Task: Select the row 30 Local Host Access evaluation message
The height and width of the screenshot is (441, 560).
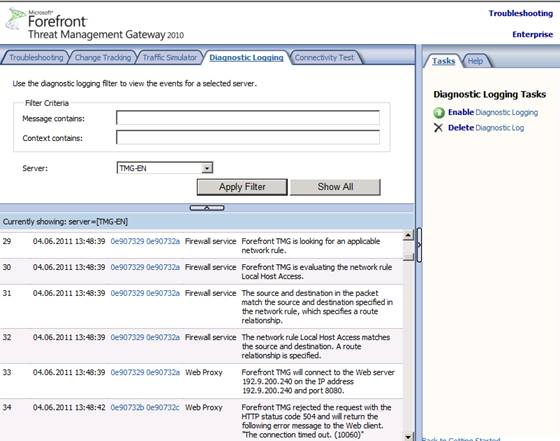Action: pyautogui.click(x=317, y=272)
